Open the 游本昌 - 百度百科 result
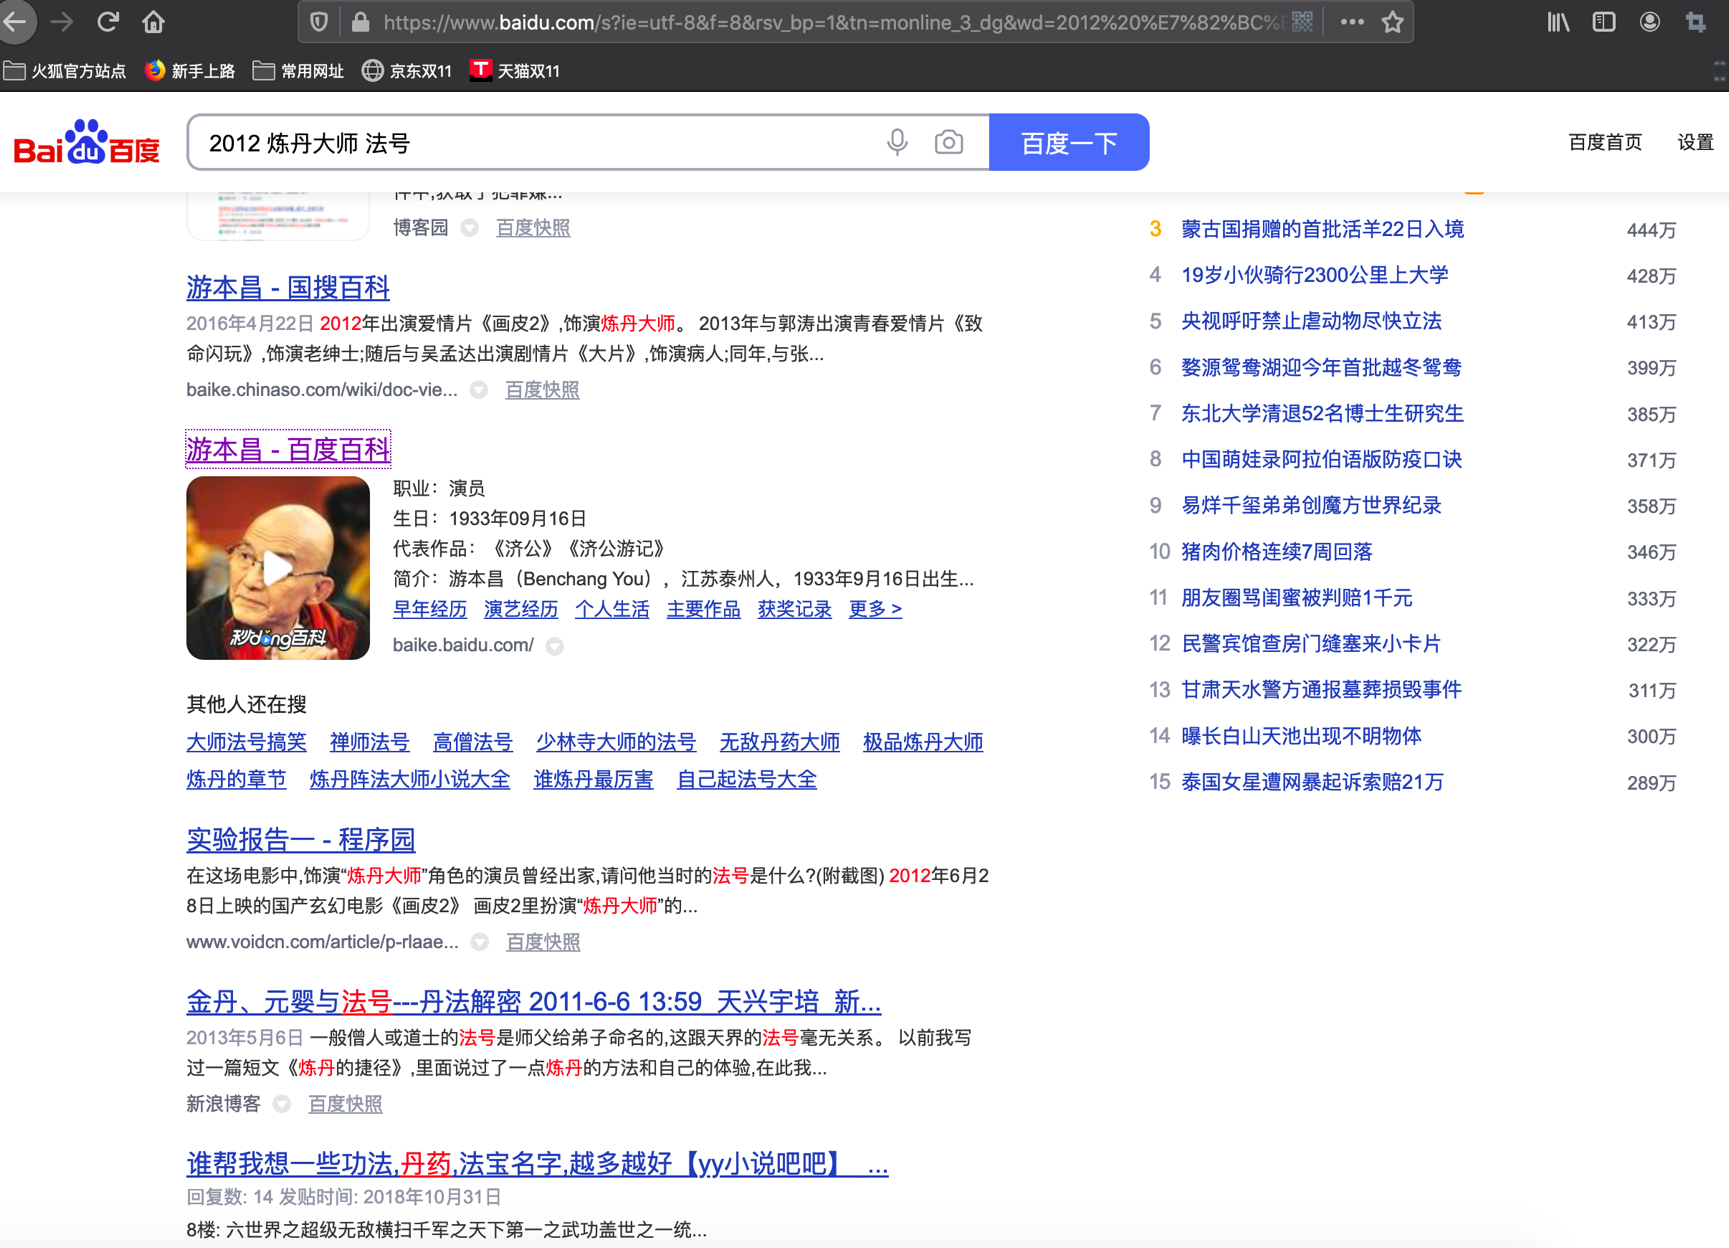1729x1248 pixels. click(x=288, y=450)
